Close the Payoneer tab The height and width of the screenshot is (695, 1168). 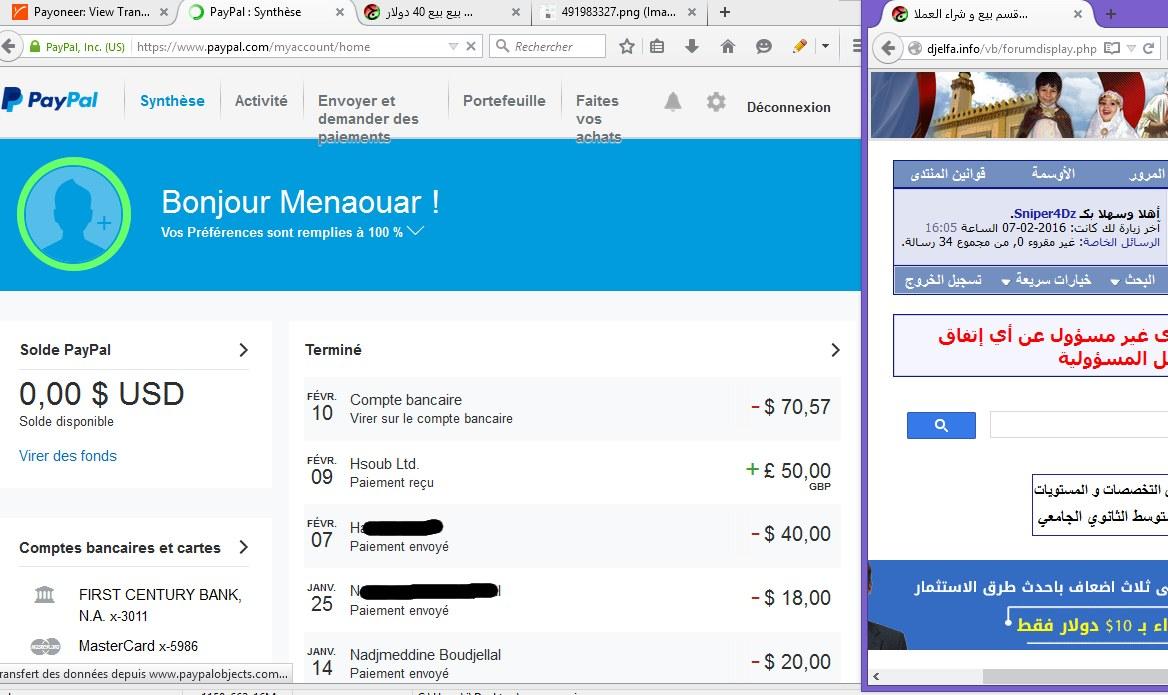coord(164,12)
